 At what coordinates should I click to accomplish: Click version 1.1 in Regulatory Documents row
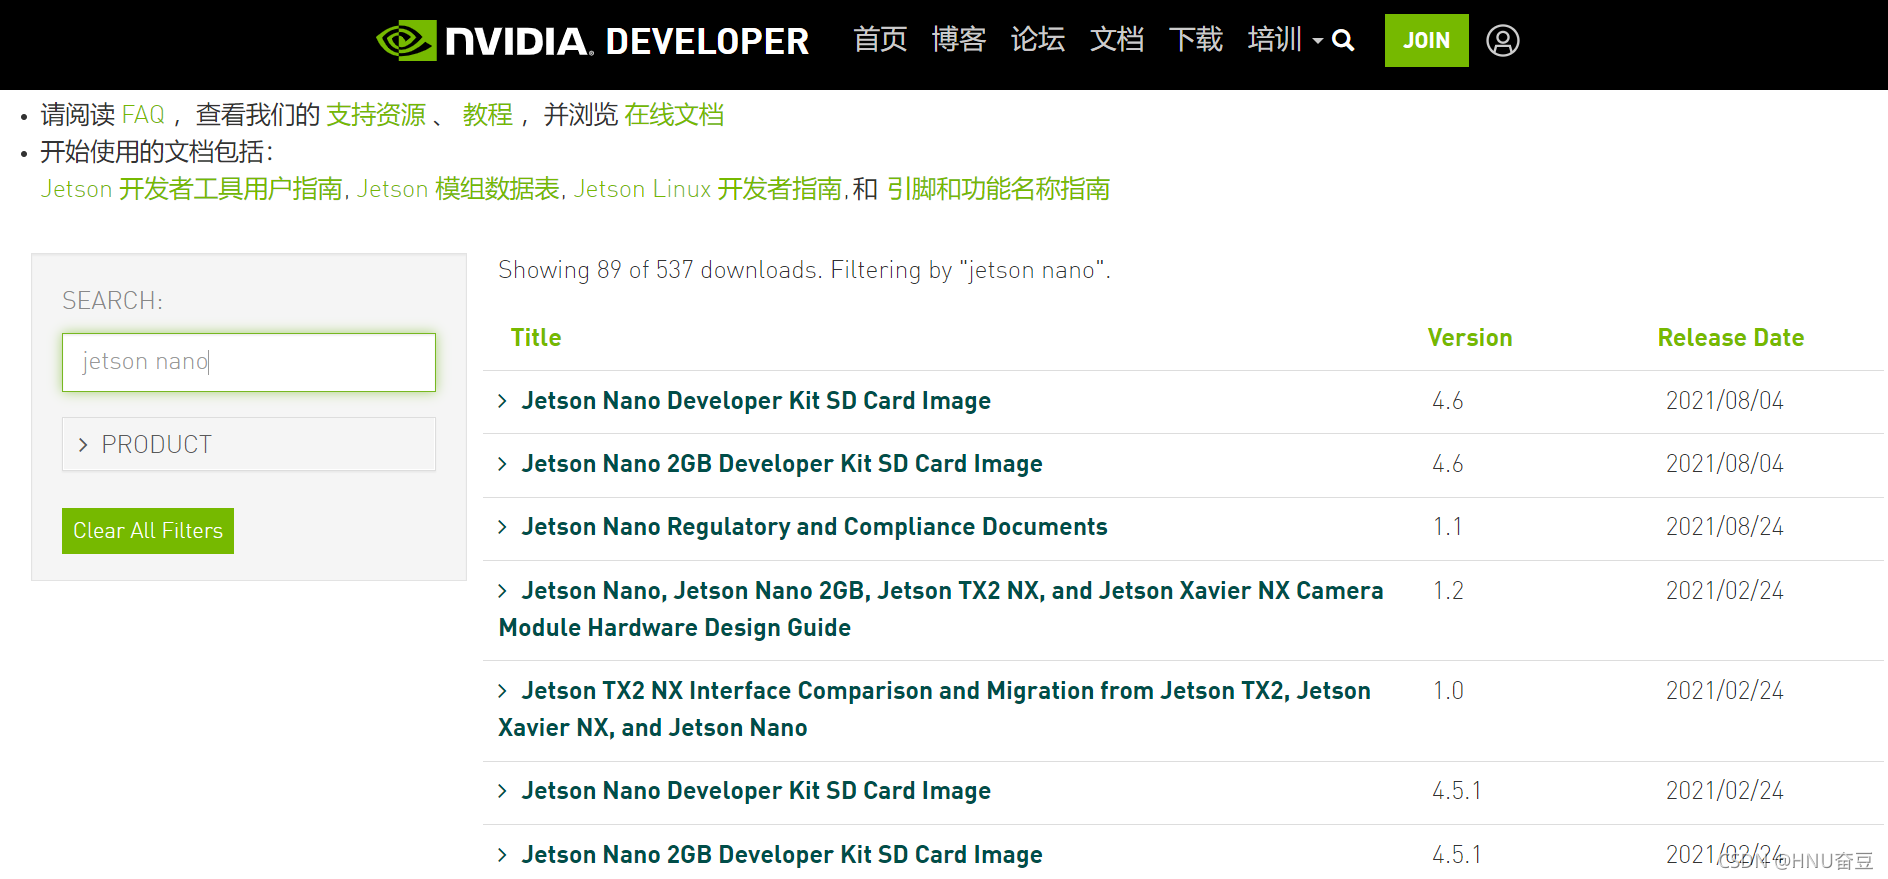point(1447,527)
